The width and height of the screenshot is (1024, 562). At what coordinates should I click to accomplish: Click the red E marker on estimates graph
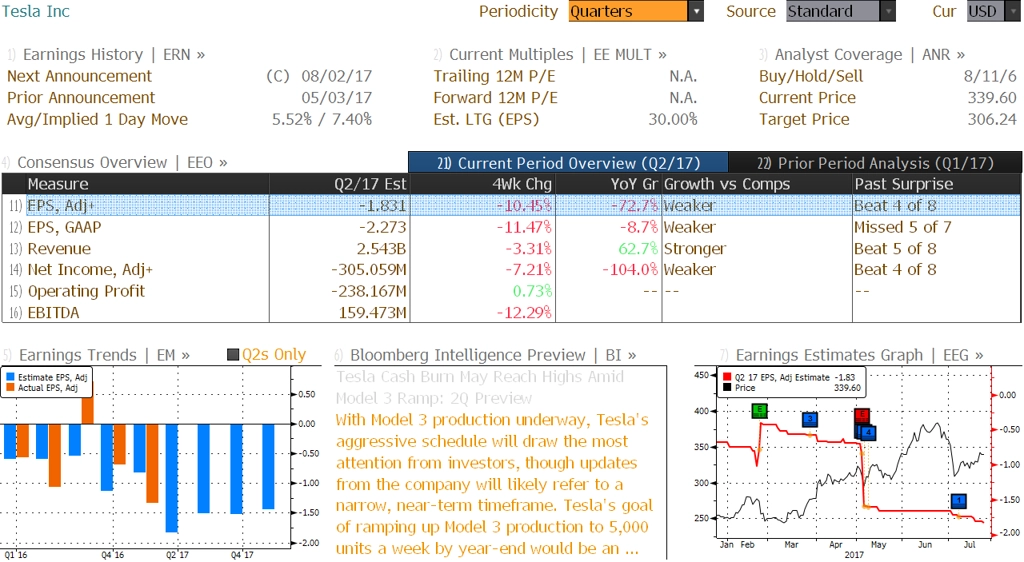[x=862, y=414]
